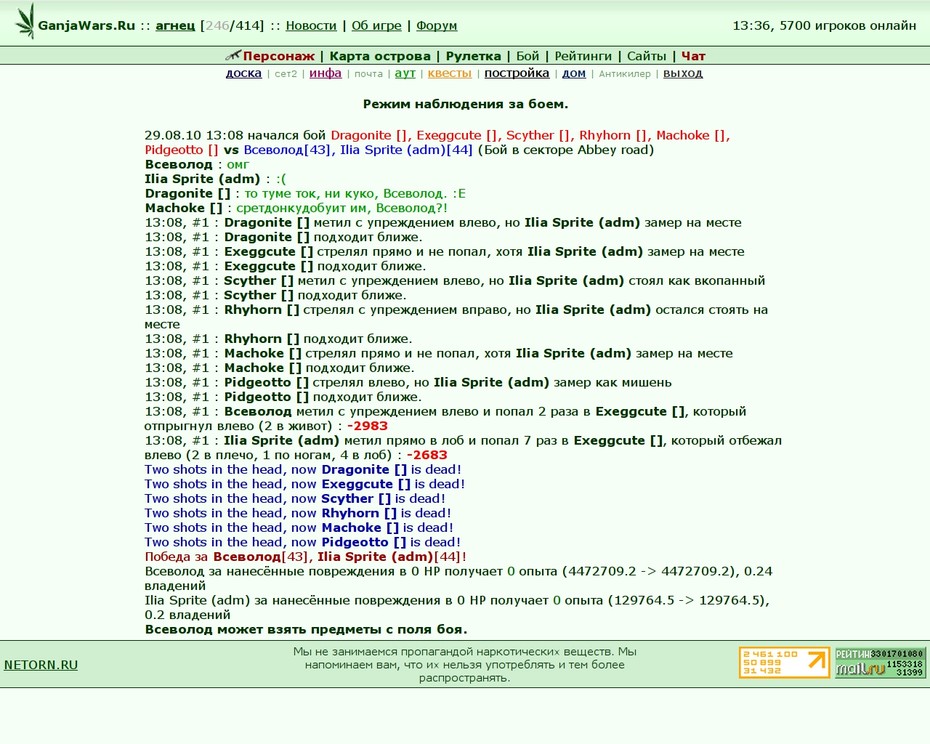Click the выход logout link
The width and height of the screenshot is (930, 744).
click(x=683, y=73)
